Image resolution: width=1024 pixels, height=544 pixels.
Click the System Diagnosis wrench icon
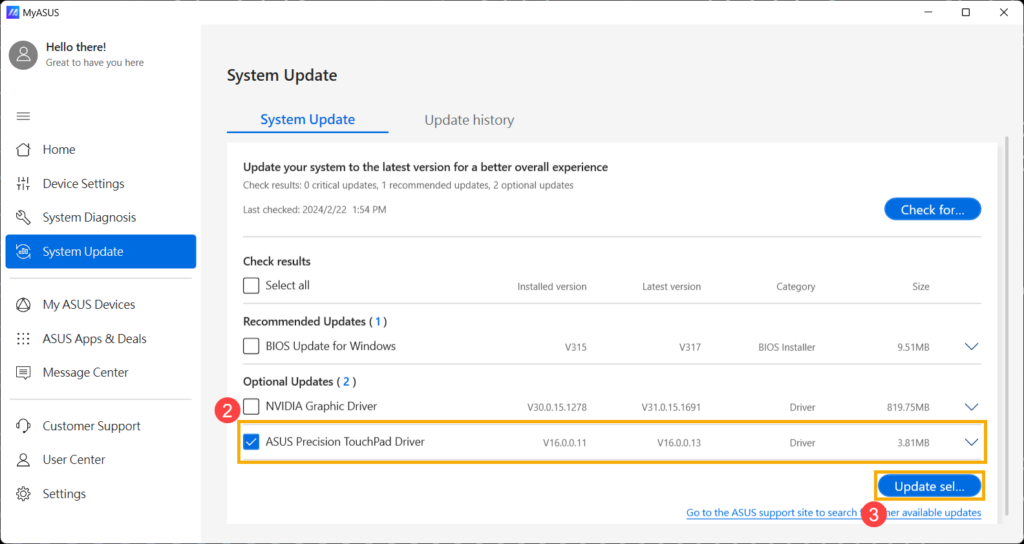pyautogui.click(x=24, y=217)
